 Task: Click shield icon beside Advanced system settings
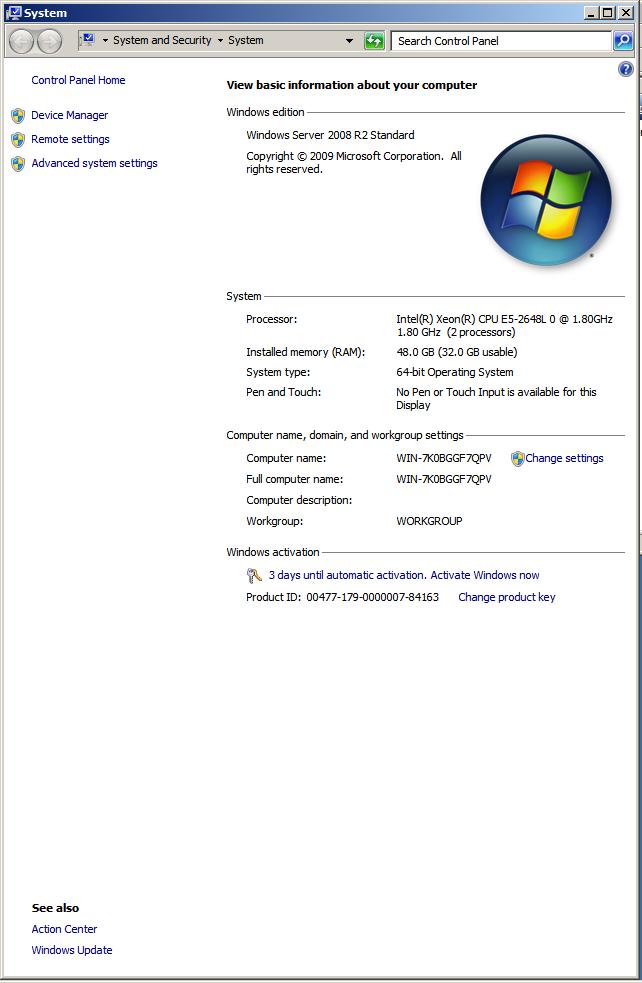18,163
